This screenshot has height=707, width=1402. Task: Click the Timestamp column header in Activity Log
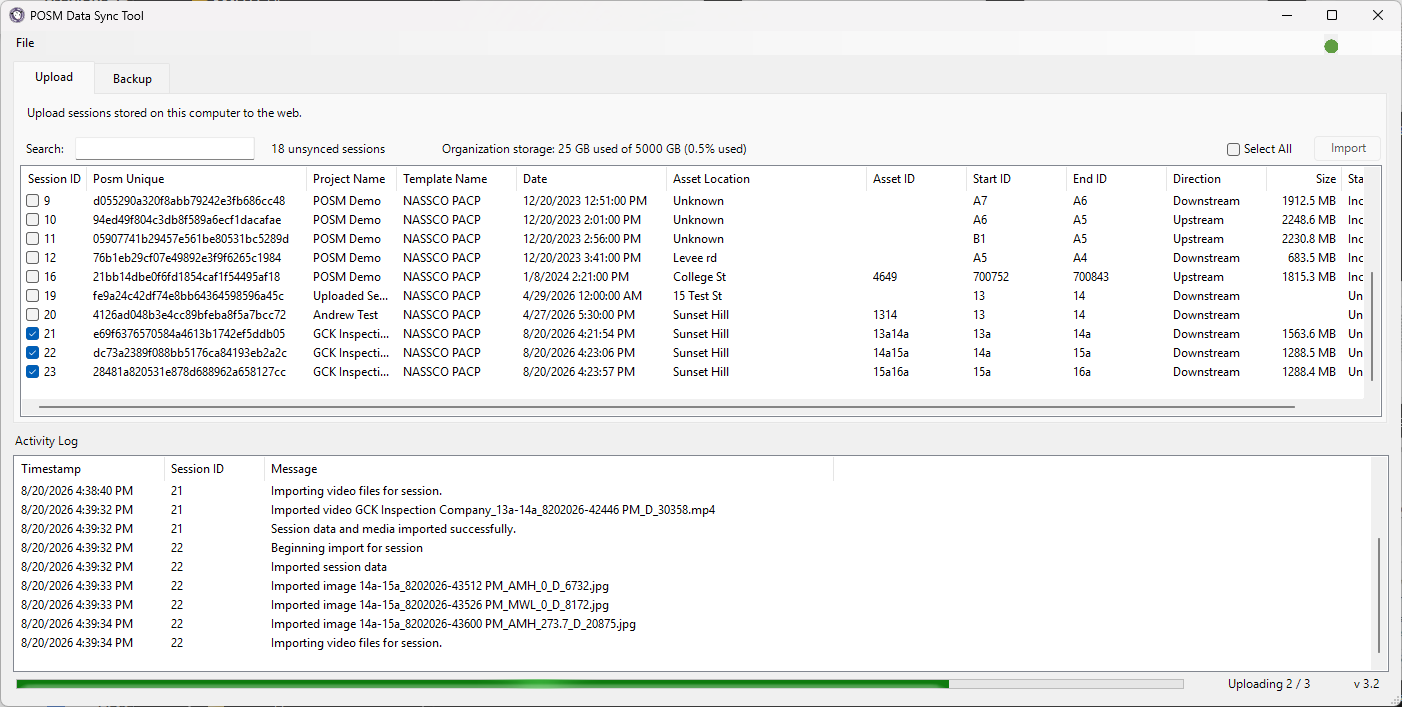(x=89, y=469)
